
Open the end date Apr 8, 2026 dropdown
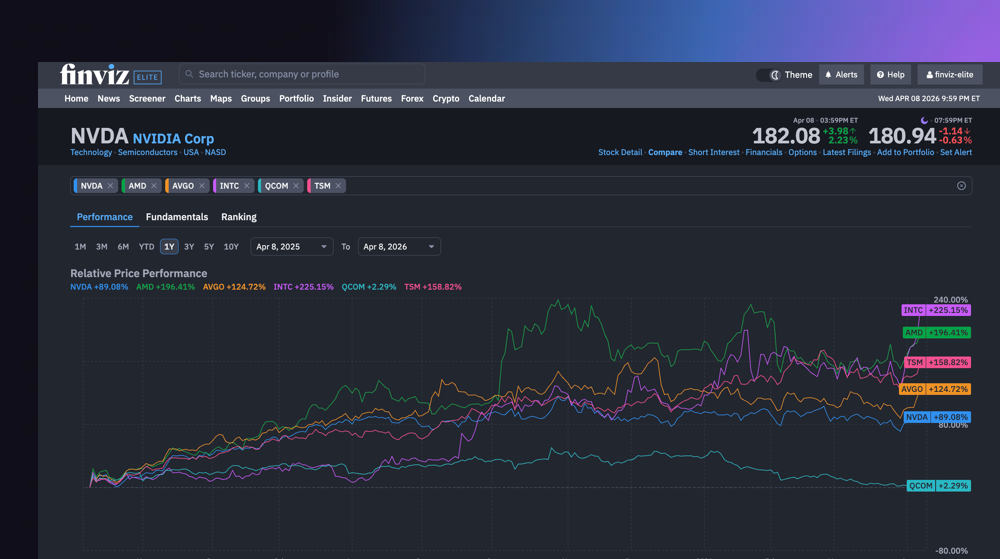(x=399, y=247)
